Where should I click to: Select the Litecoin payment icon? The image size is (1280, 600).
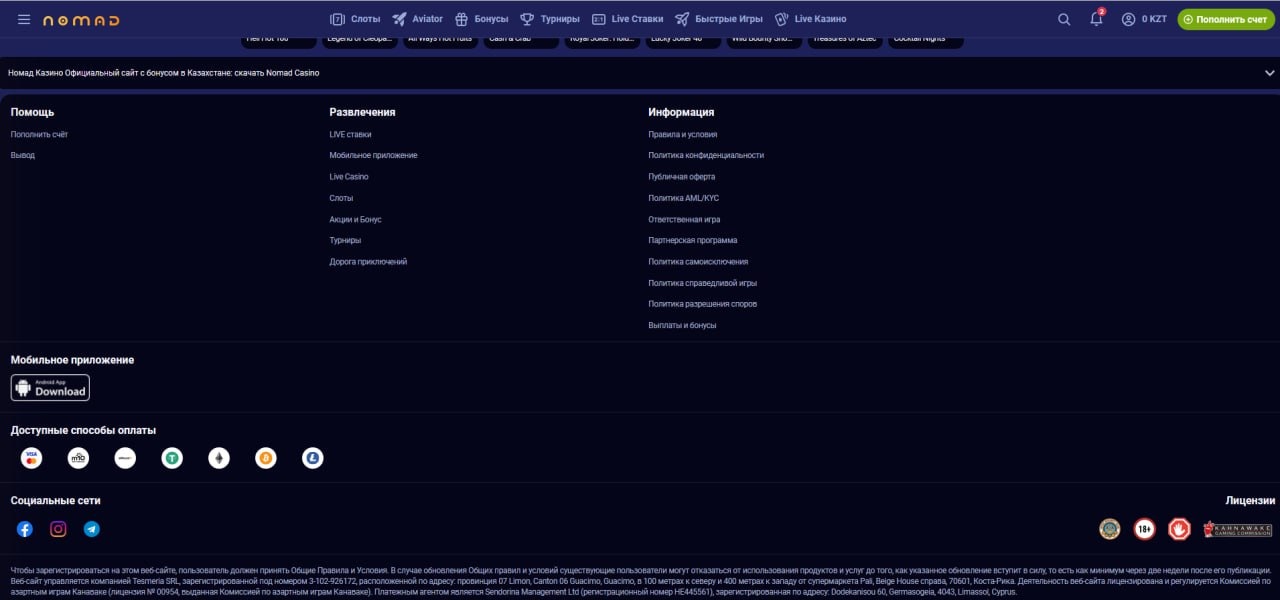pyautogui.click(x=313, y=458)
